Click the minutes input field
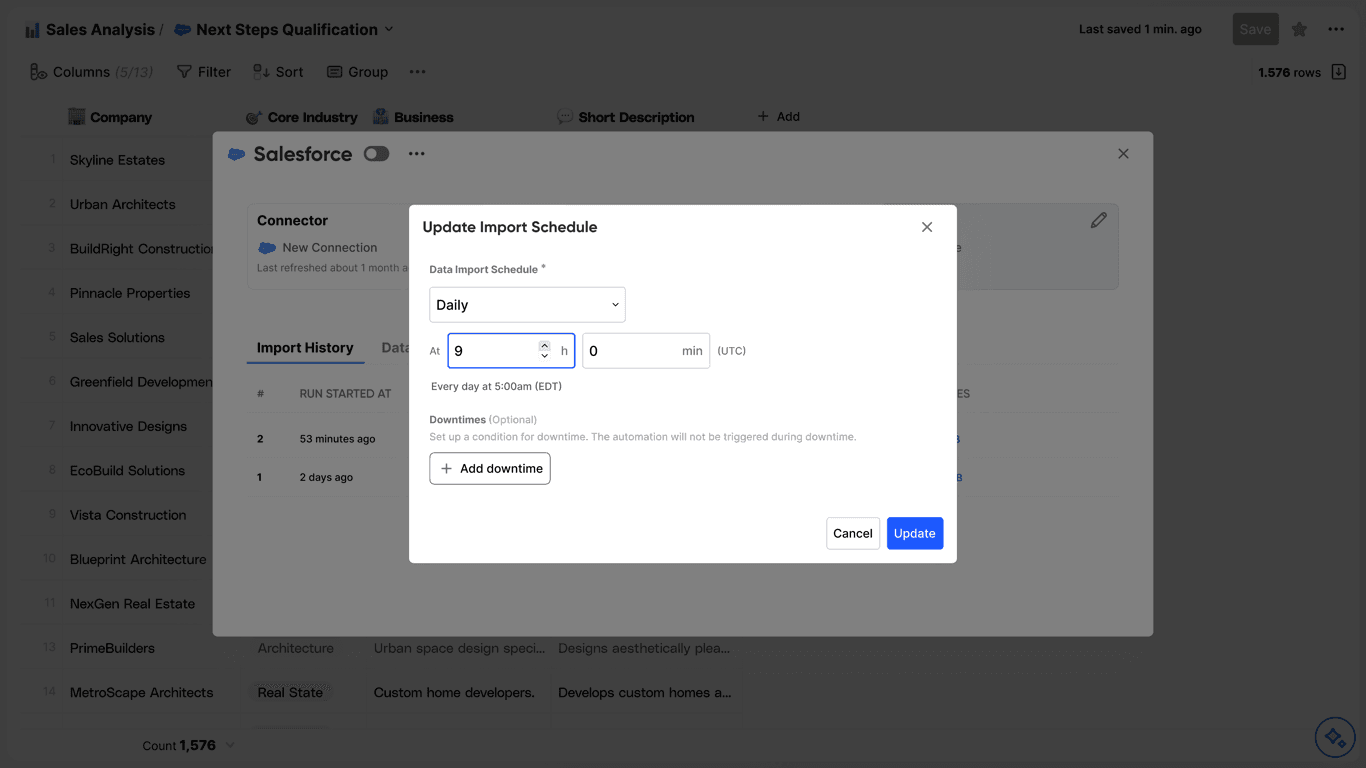This screenshot has width=1366, height=768. click(x=646, y=351)
